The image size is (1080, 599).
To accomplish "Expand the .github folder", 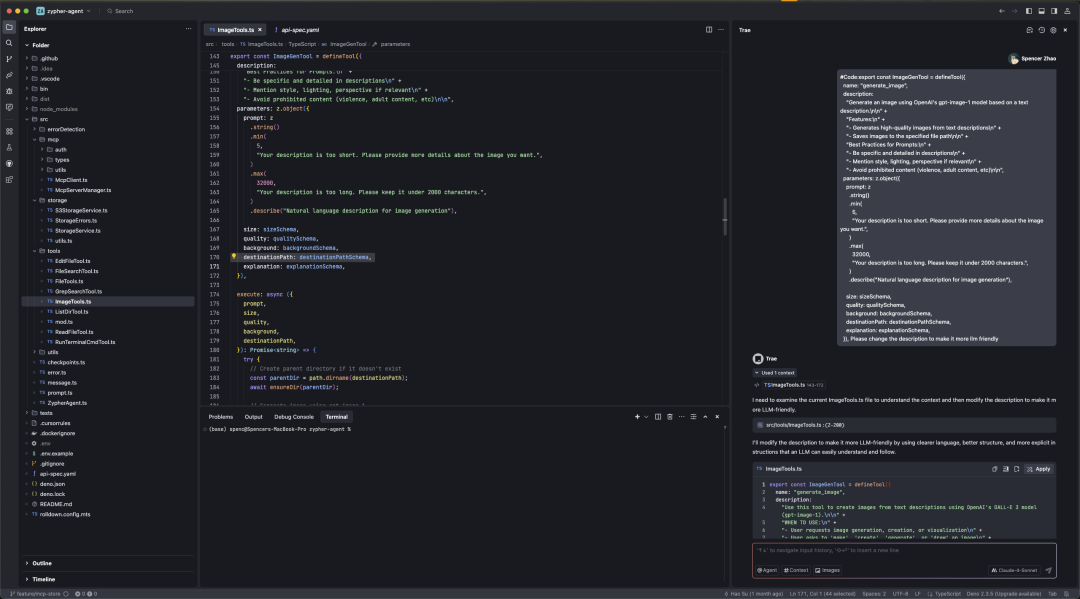I will 27,59.
